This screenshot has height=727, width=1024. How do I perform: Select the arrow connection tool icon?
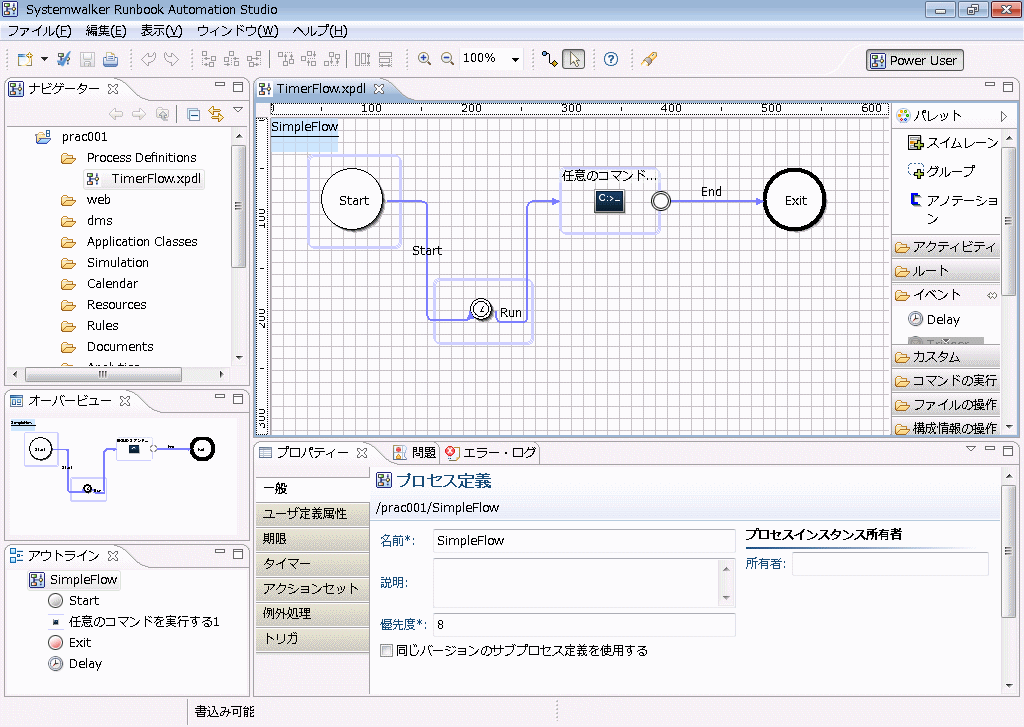pos(550,59)
